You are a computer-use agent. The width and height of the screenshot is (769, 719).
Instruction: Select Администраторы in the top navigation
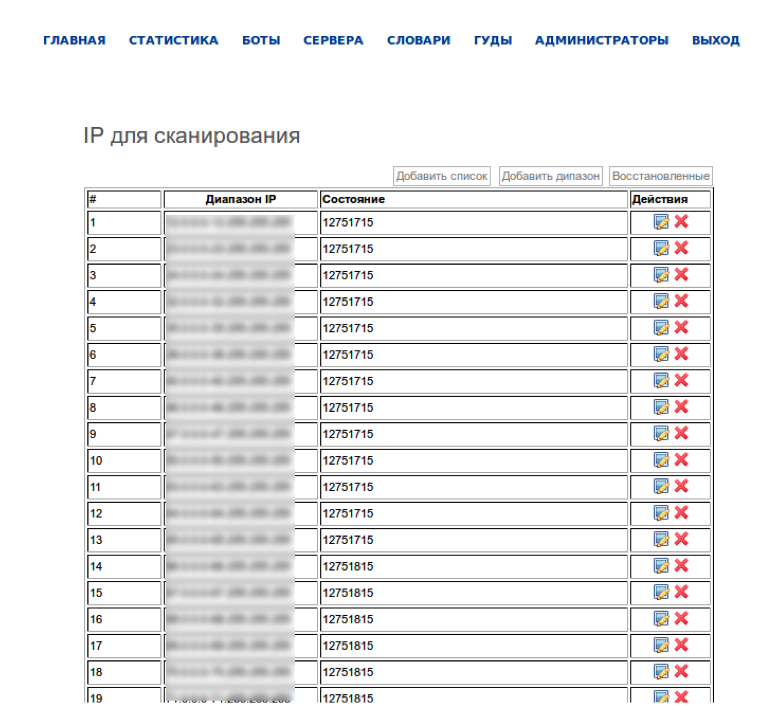coord(601,41)
